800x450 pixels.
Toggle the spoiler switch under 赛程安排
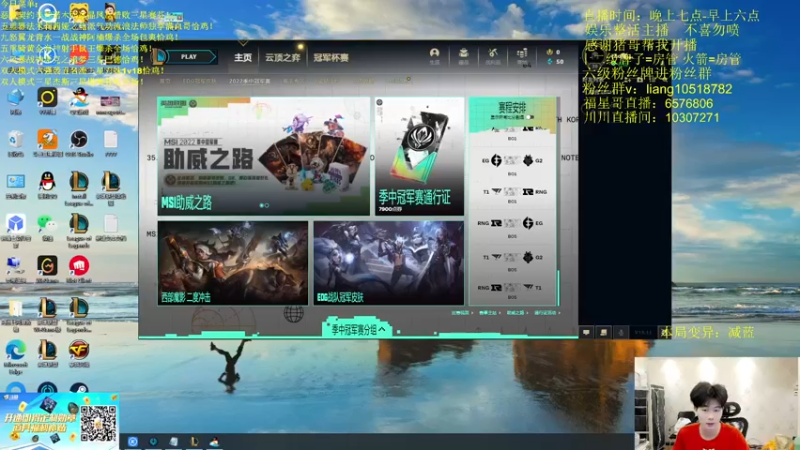530,117
